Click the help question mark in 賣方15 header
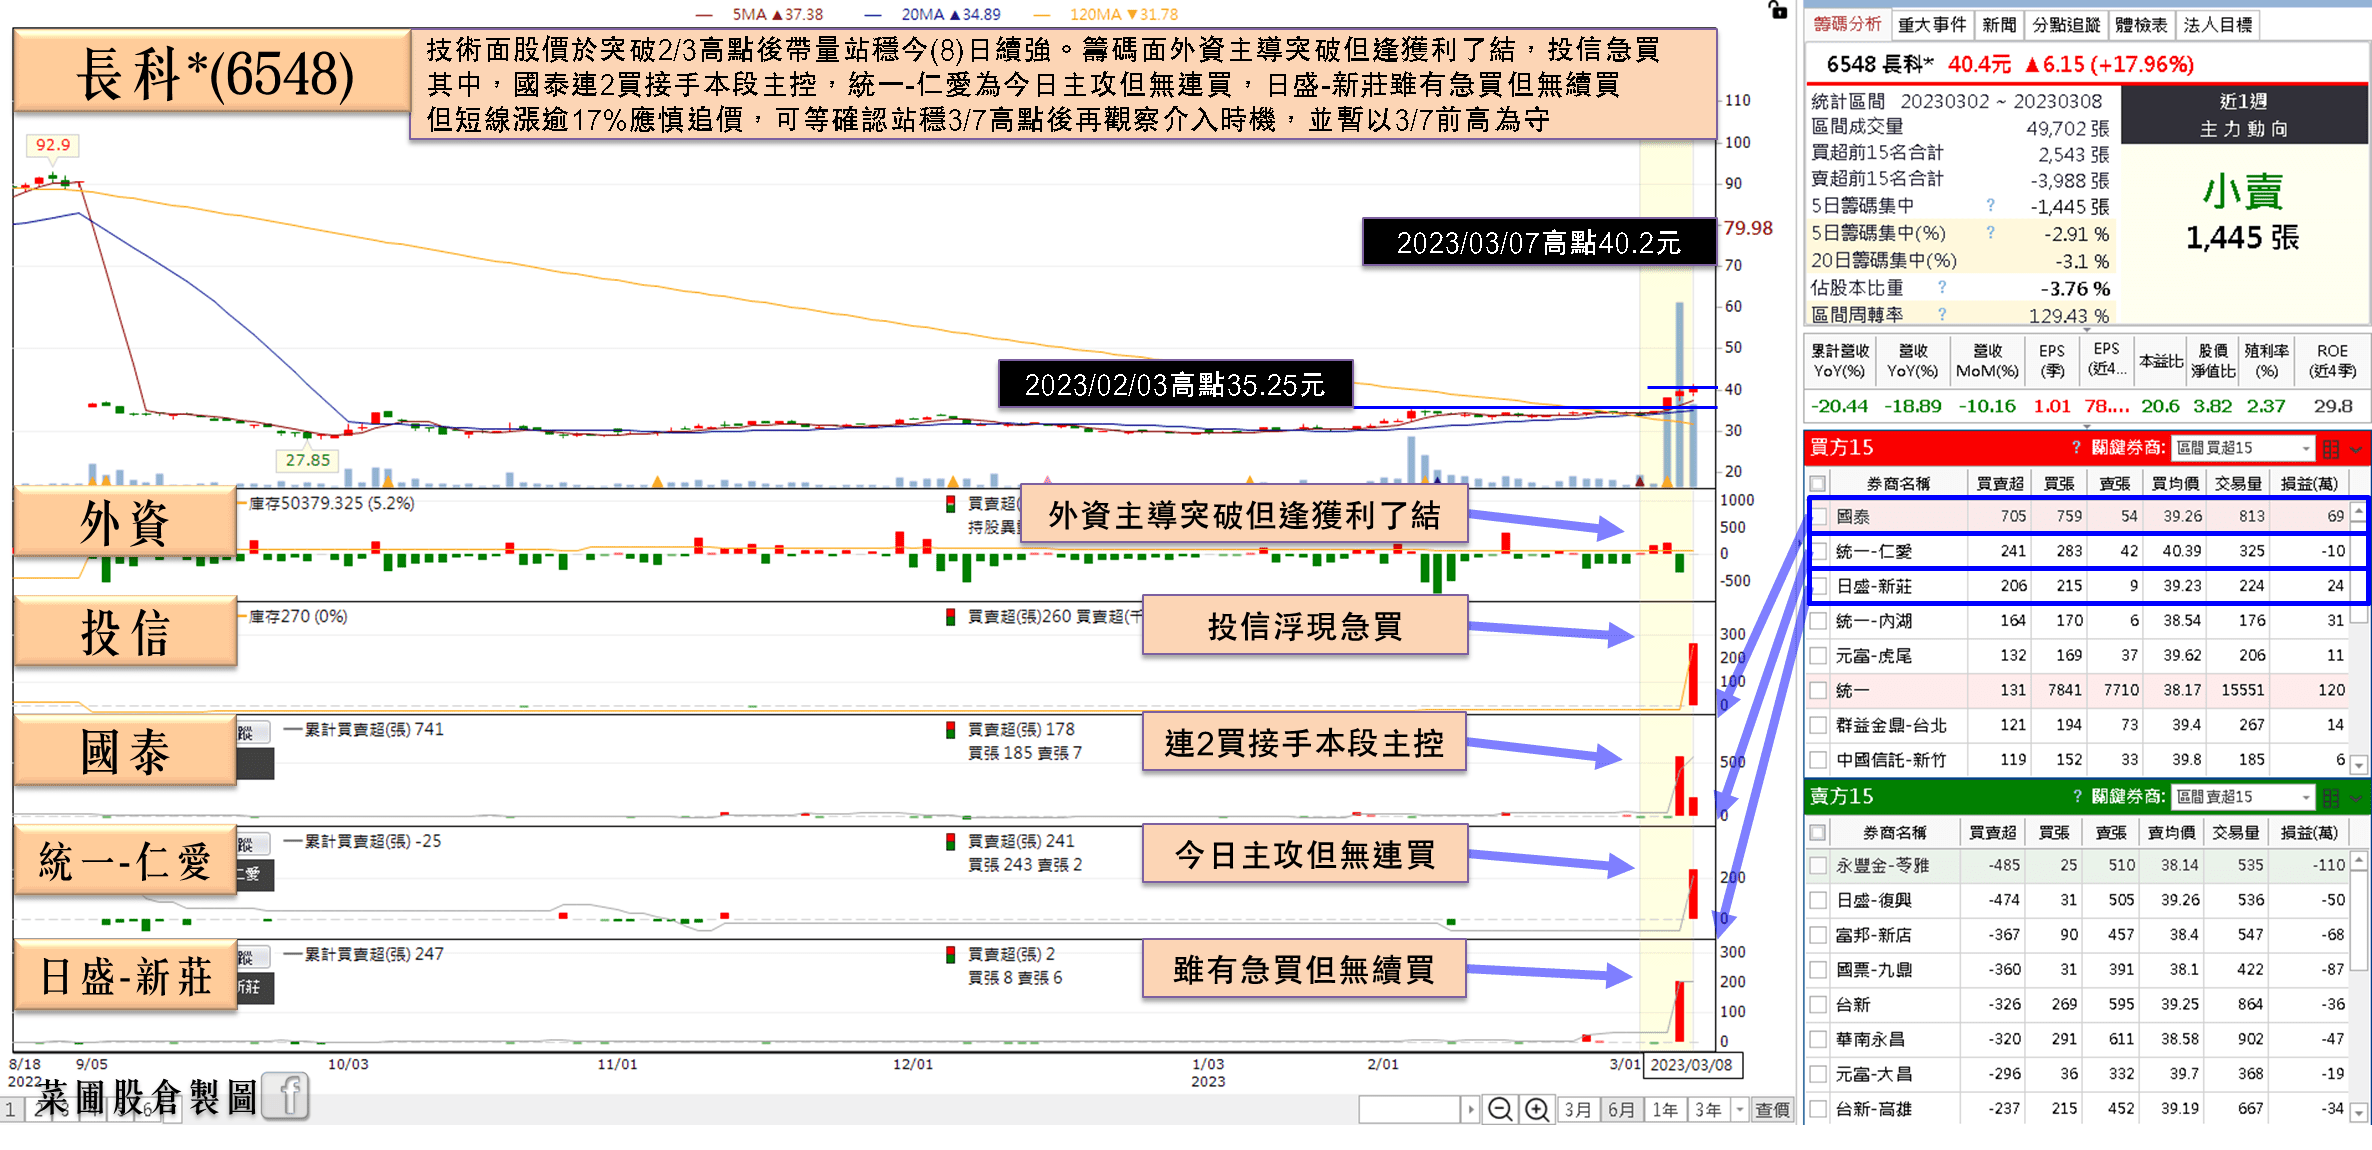This screenshot has width=2372, height=1150. 2076,797
